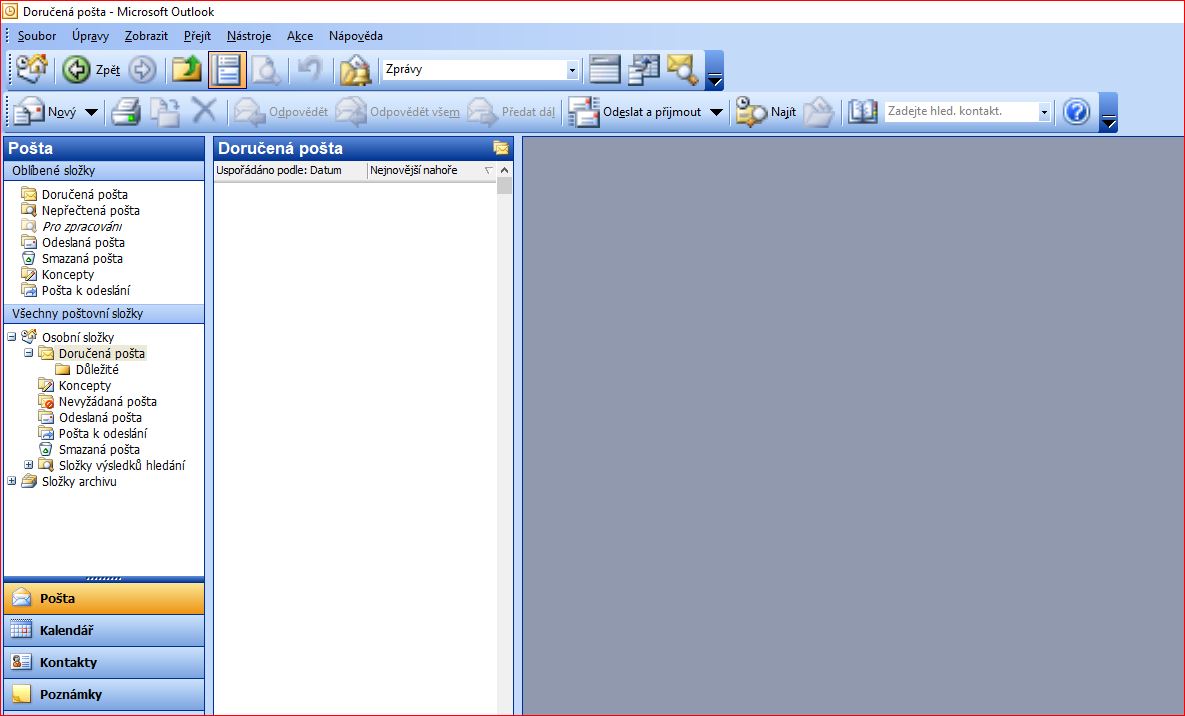The height and width of the screenshot is (716, 1185).
Task: Click the printer icon in toolbar
Action: coord(126,112)
